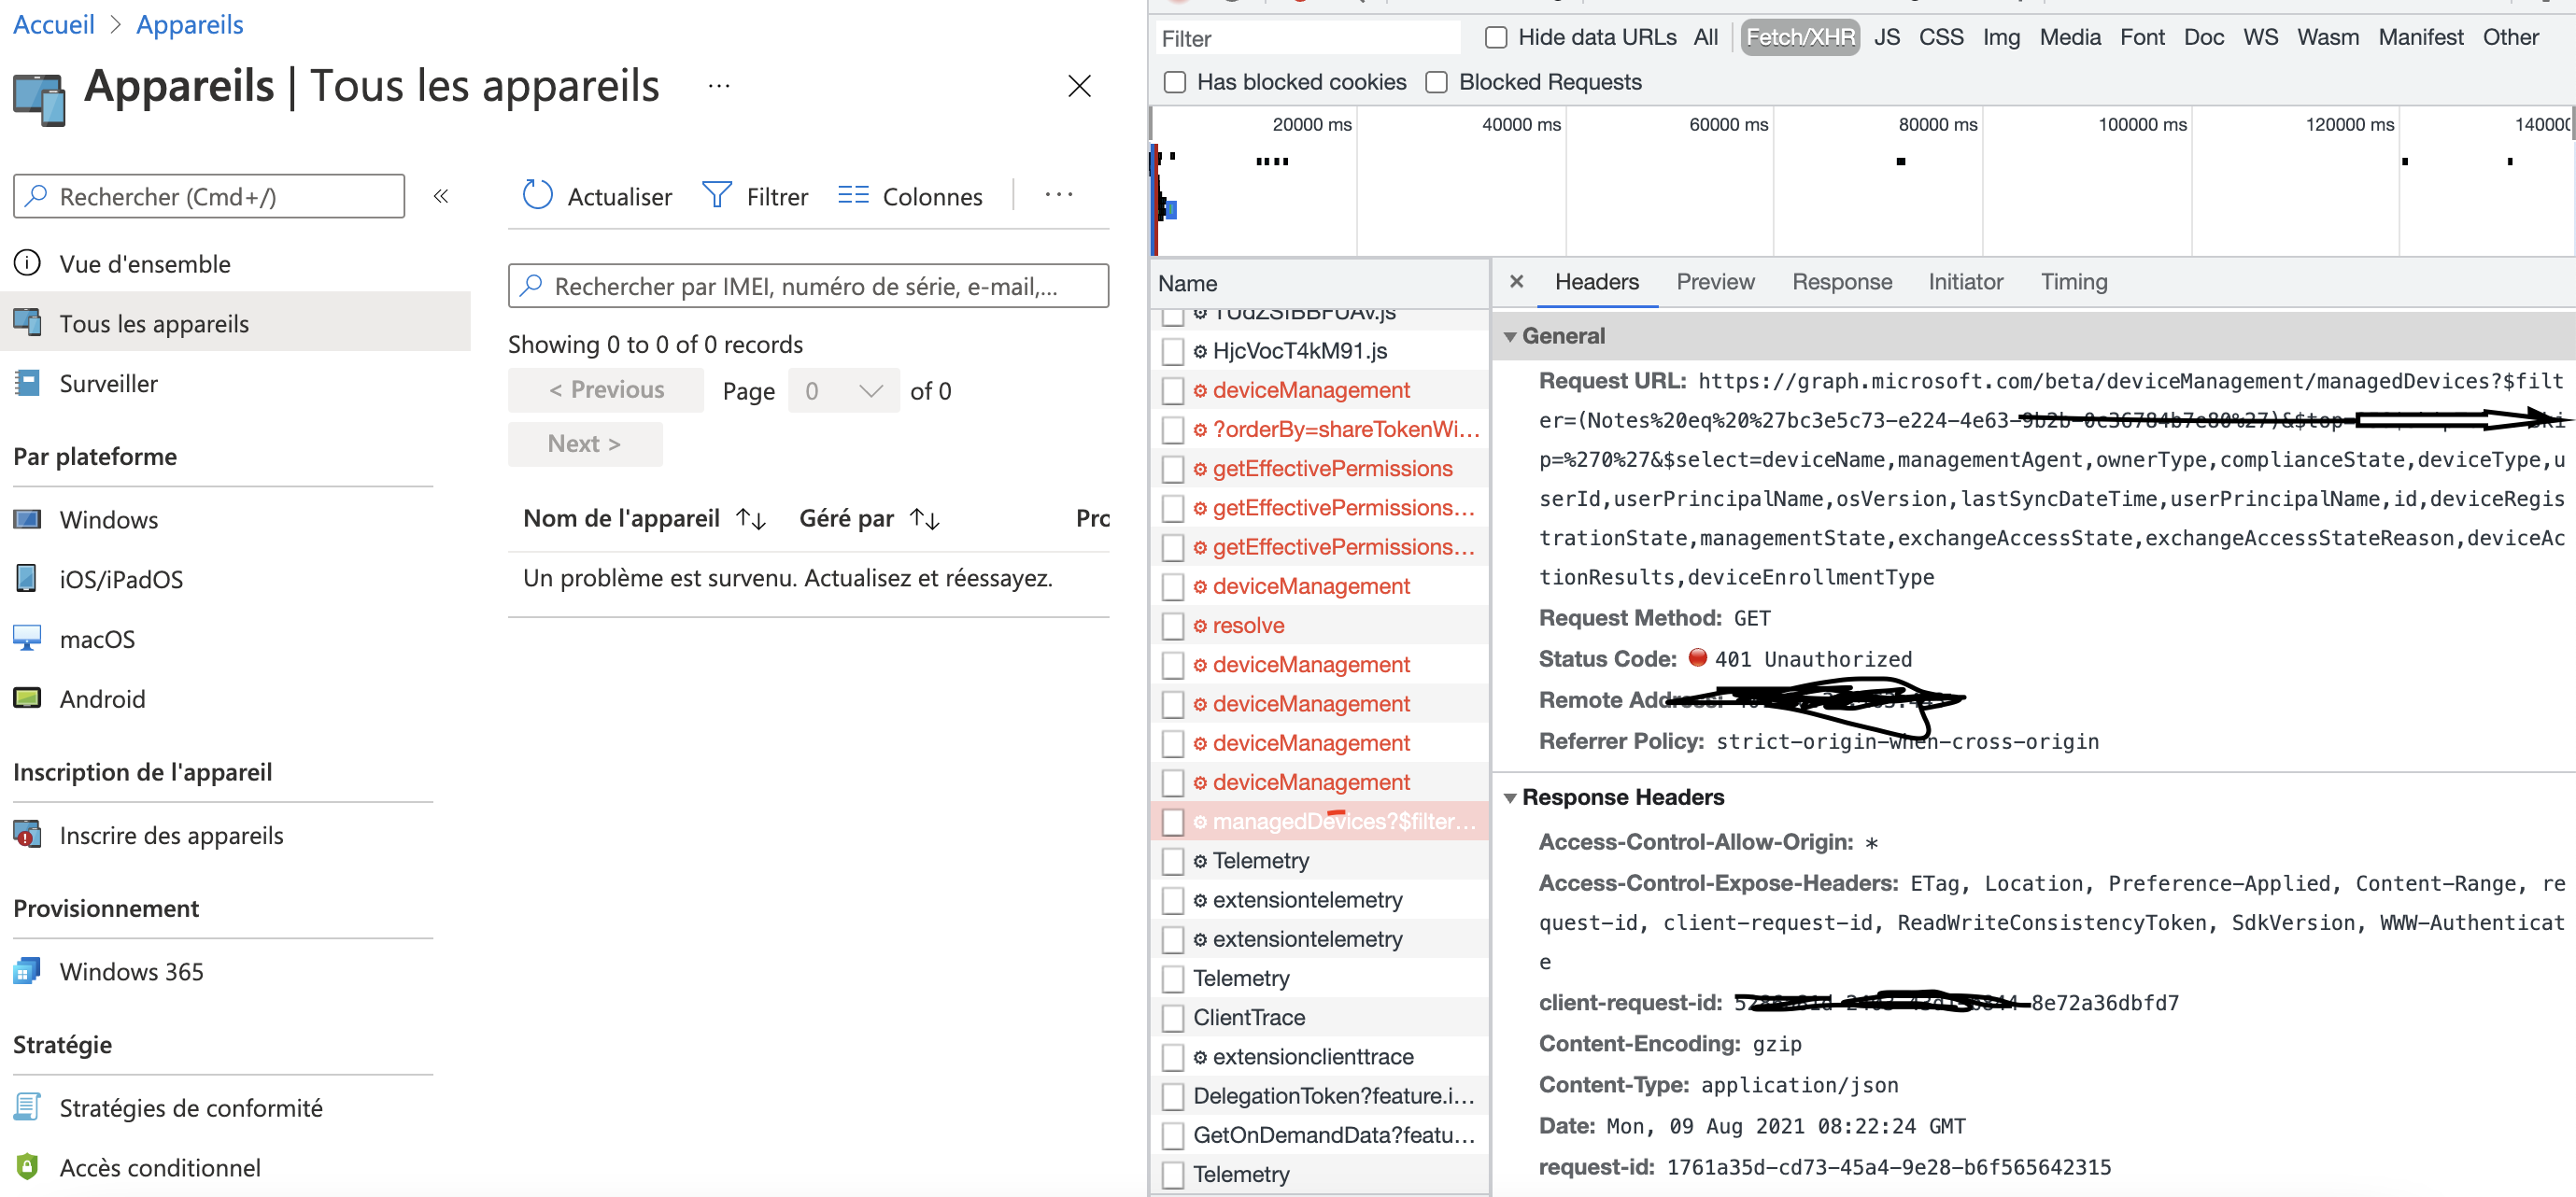This screenshot has height=1197, width=2576.
Task: Click the Colonnes columns icon
Action: [853, 195]
